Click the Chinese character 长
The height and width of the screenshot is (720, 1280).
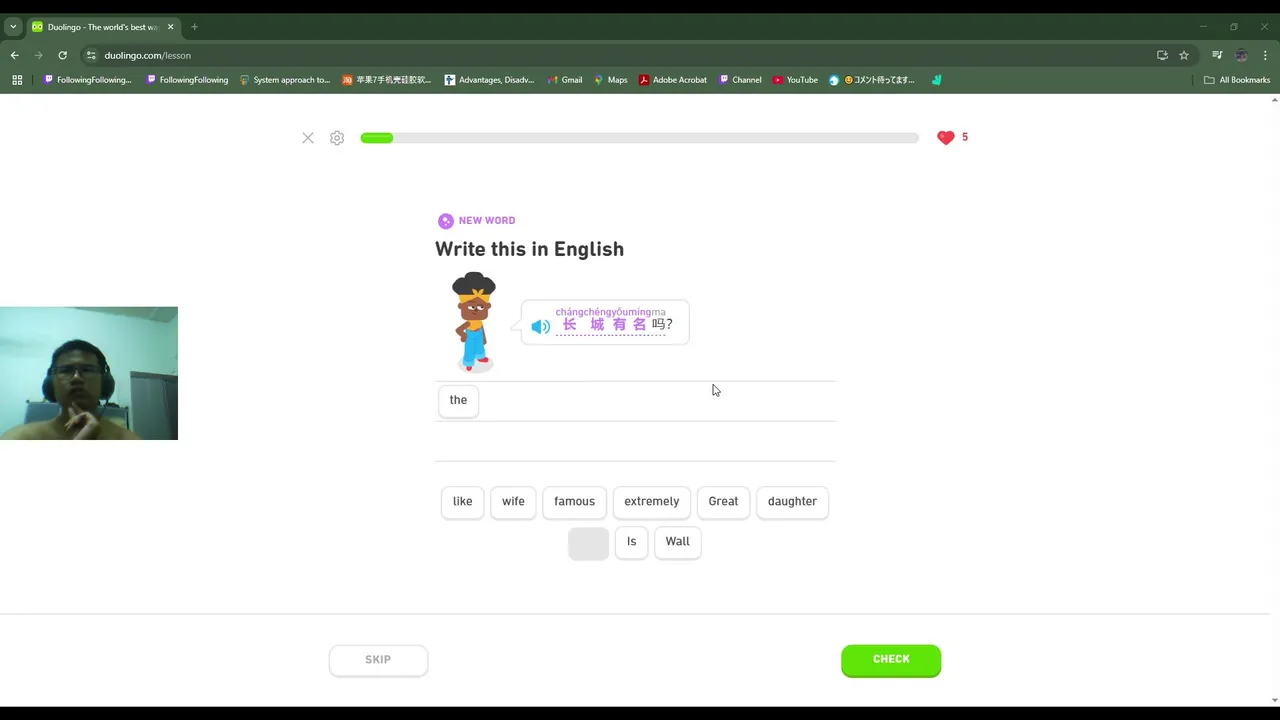[569, 325]
